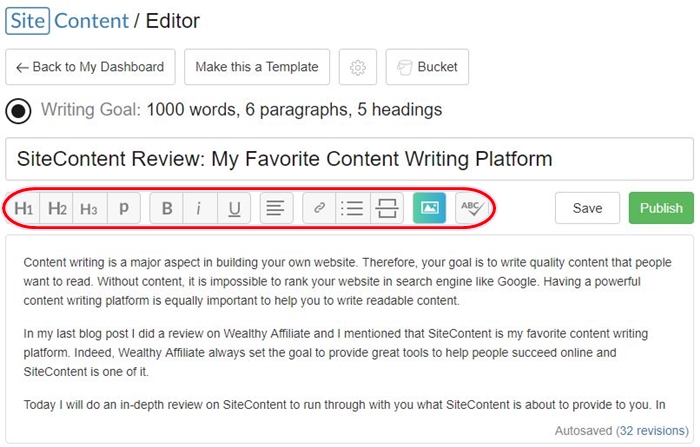700x447 pixels.
Task: Open the 32 revisions link
Action: point(652,430)
